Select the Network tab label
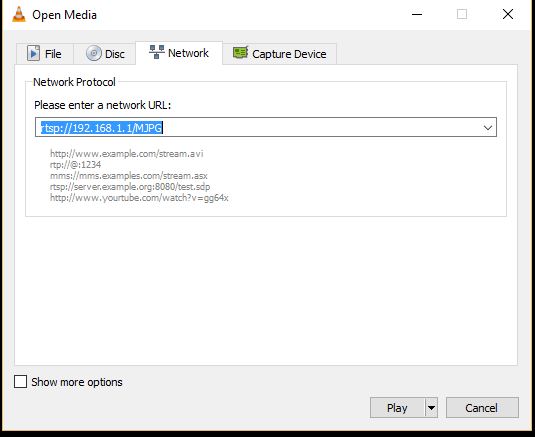 188,53
